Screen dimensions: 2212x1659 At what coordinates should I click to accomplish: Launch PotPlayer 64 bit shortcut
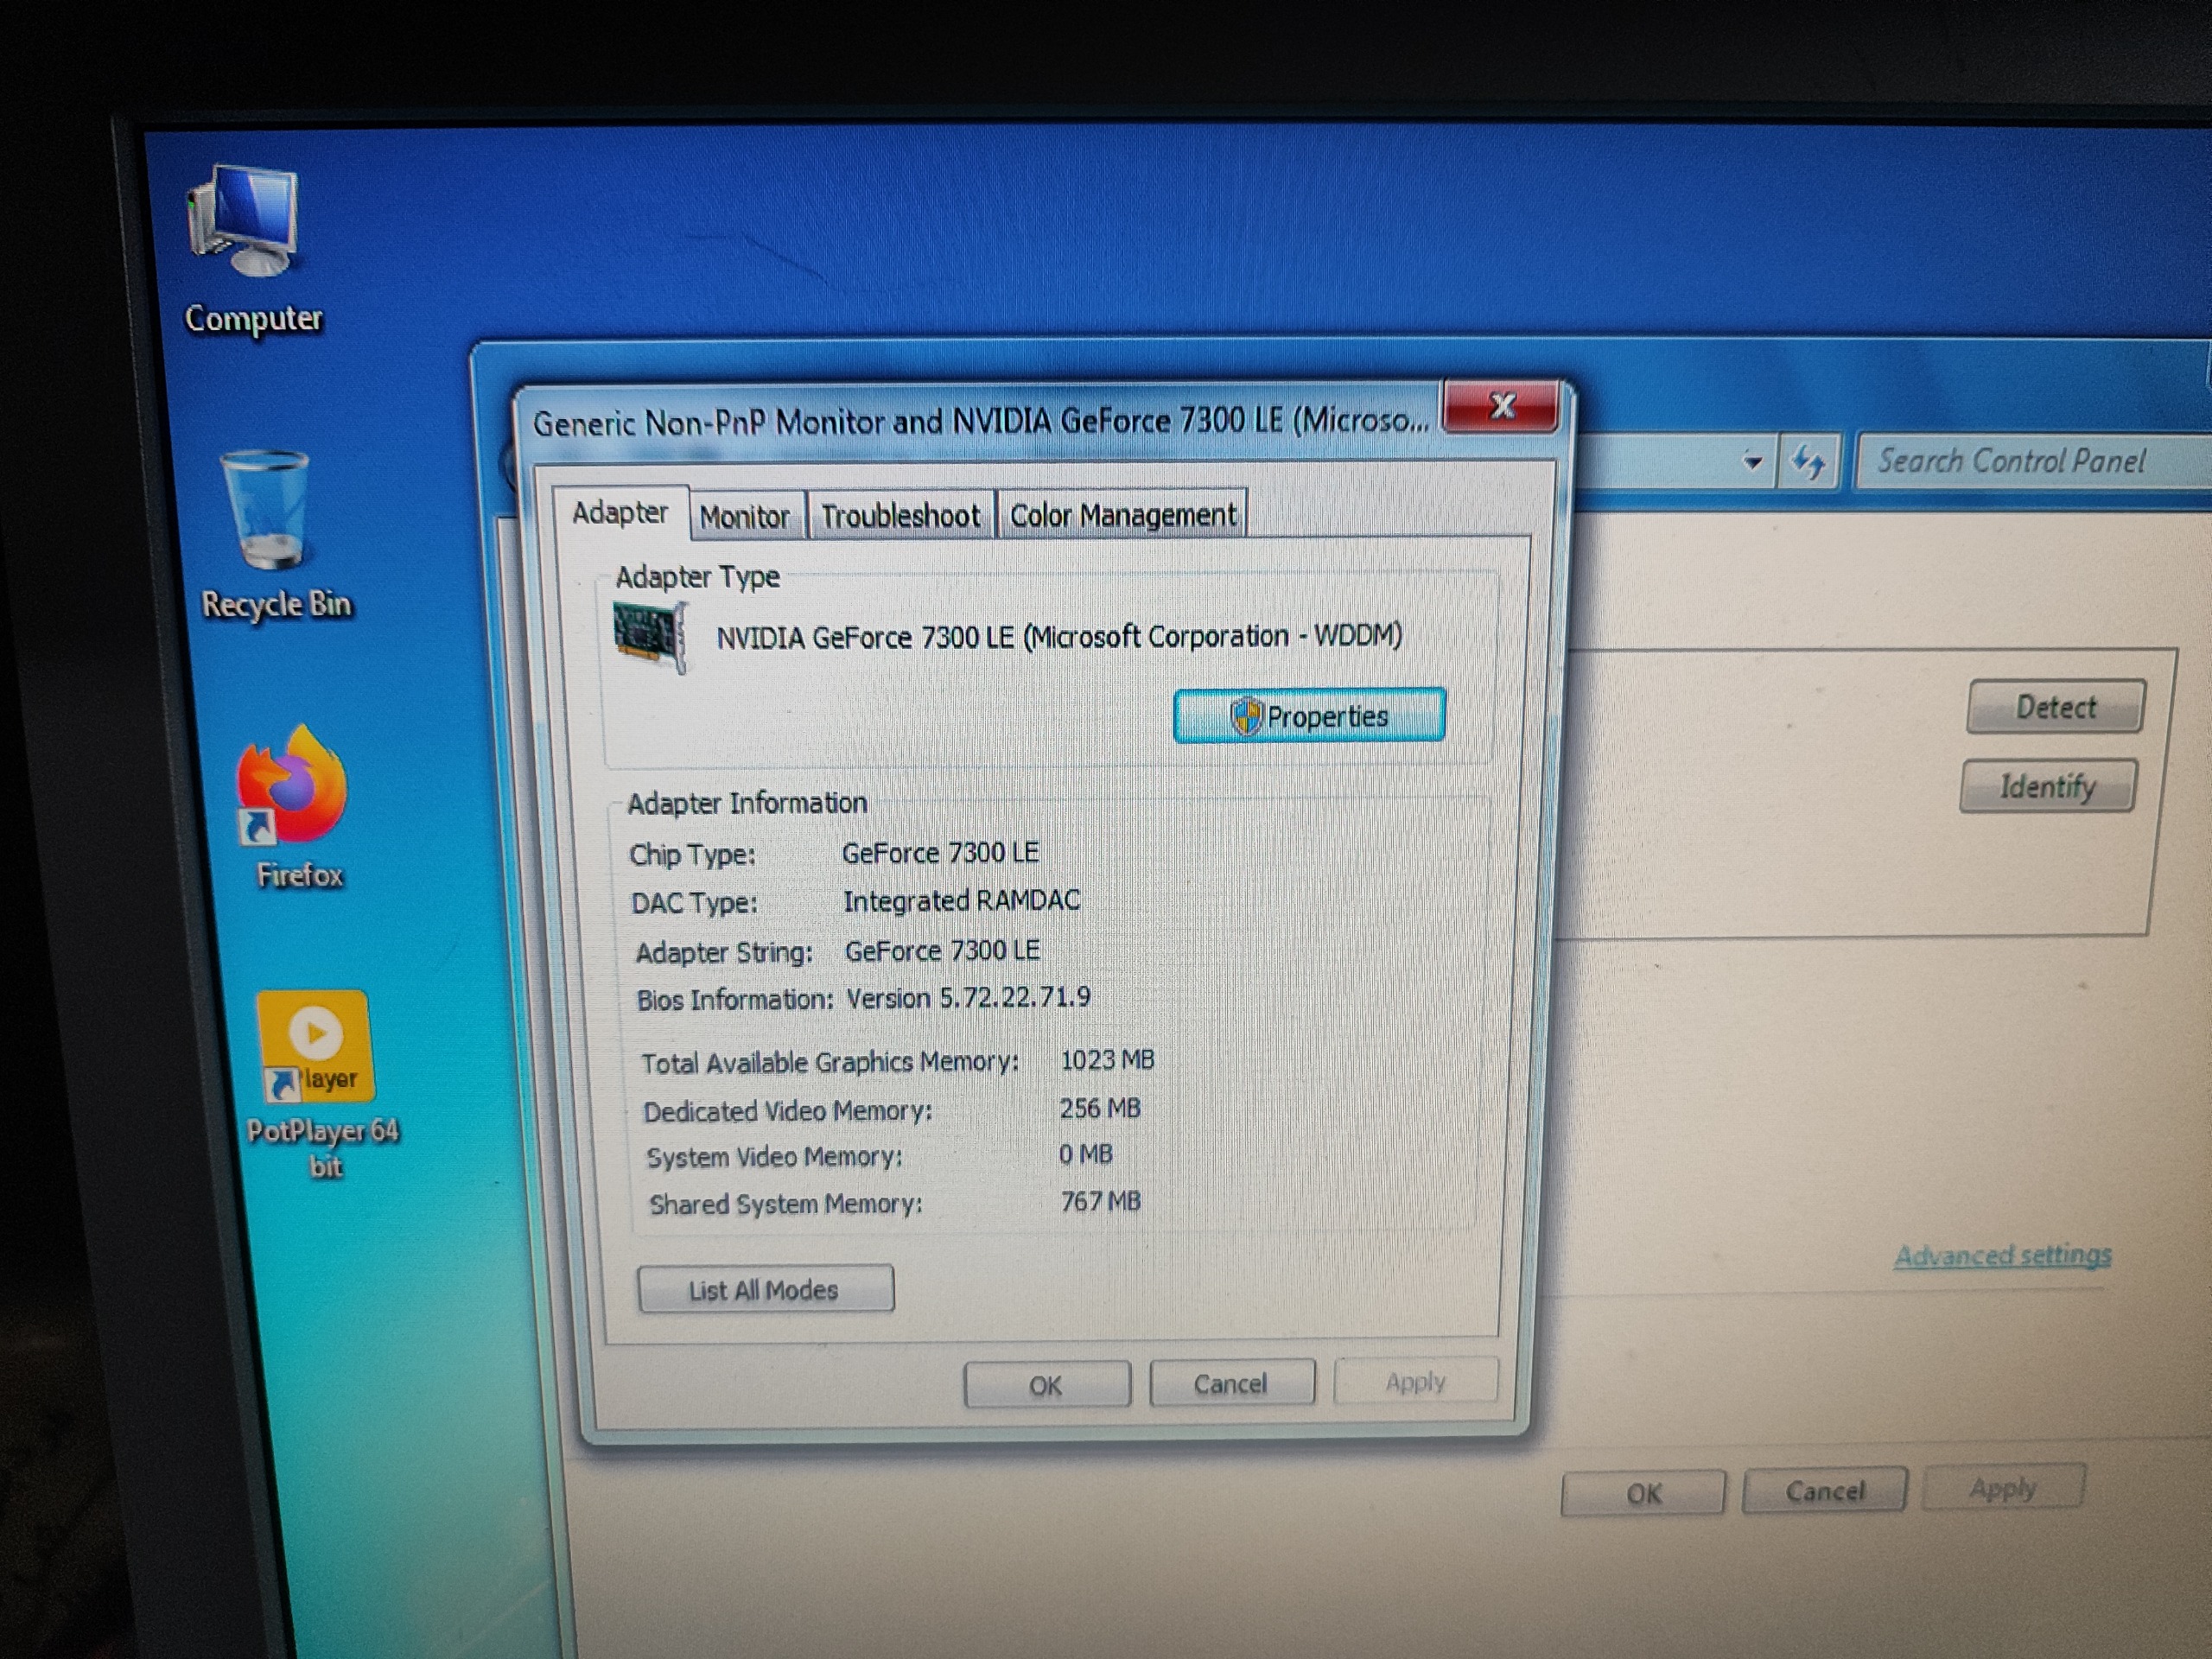pyautogui.click(x=320, y=1084)
